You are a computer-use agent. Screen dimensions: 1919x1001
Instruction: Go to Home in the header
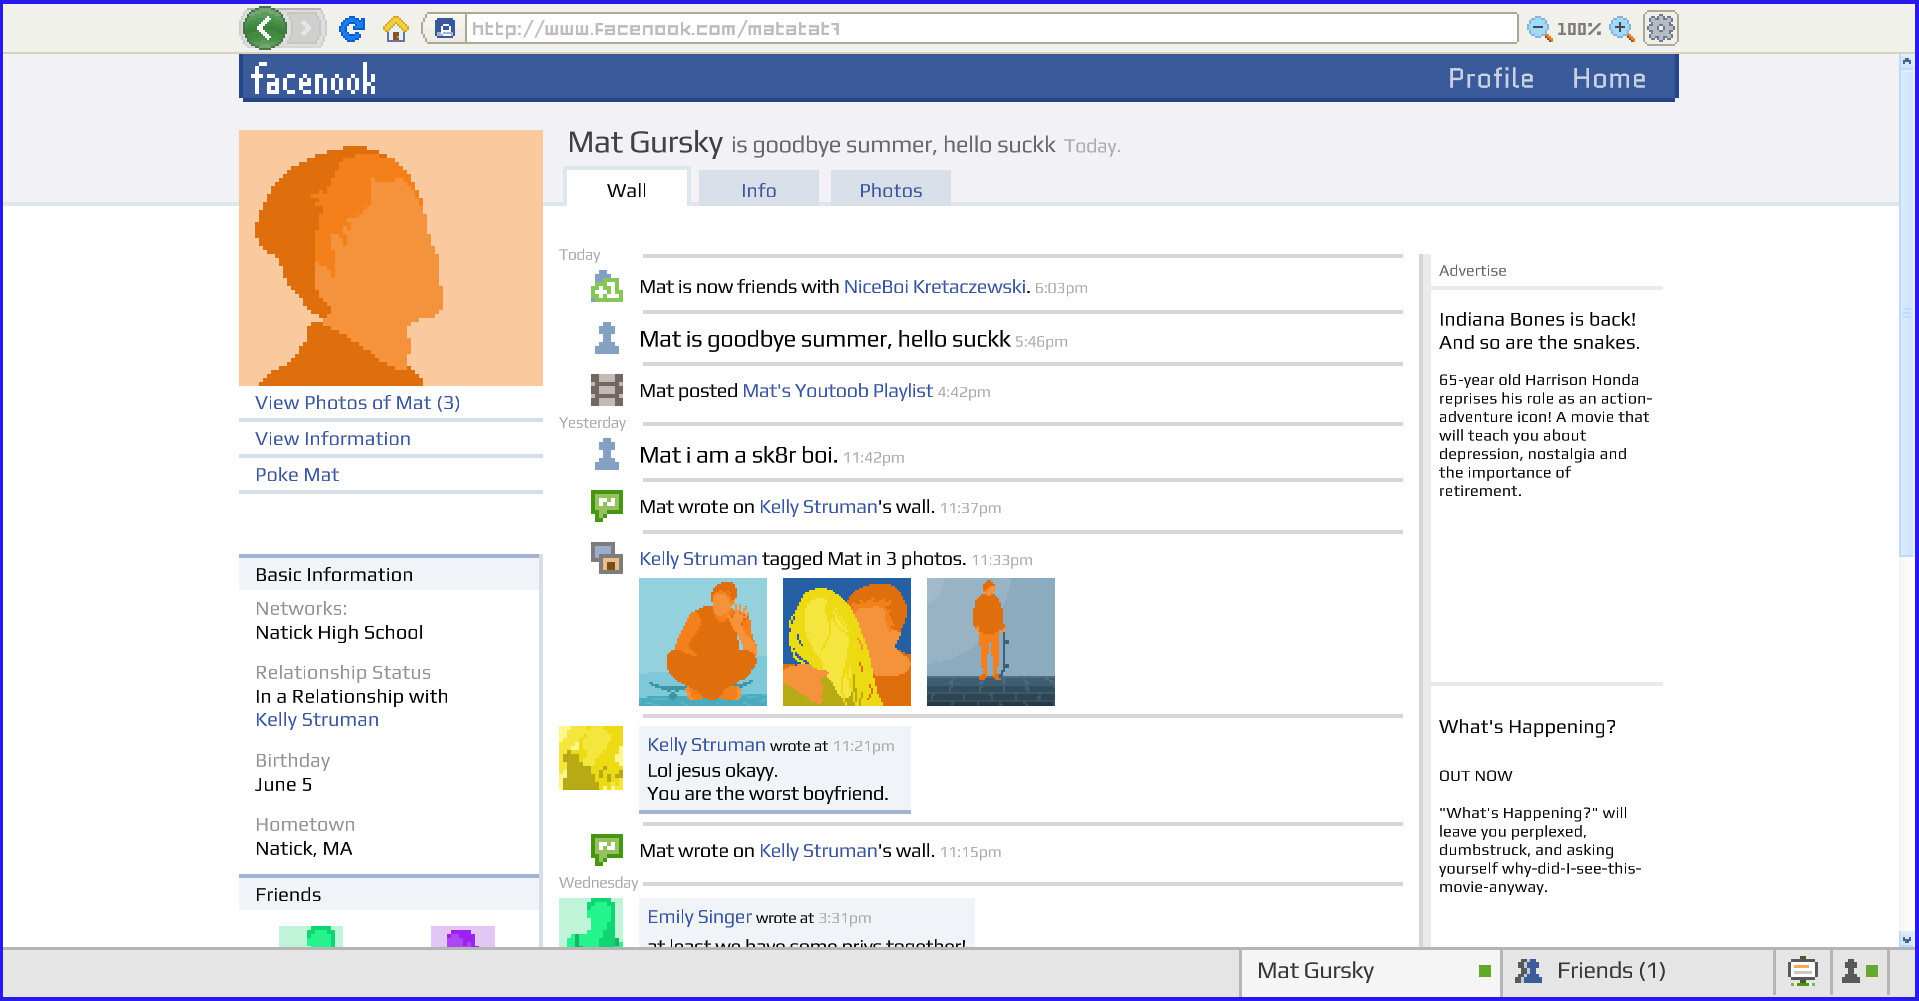1608,78
